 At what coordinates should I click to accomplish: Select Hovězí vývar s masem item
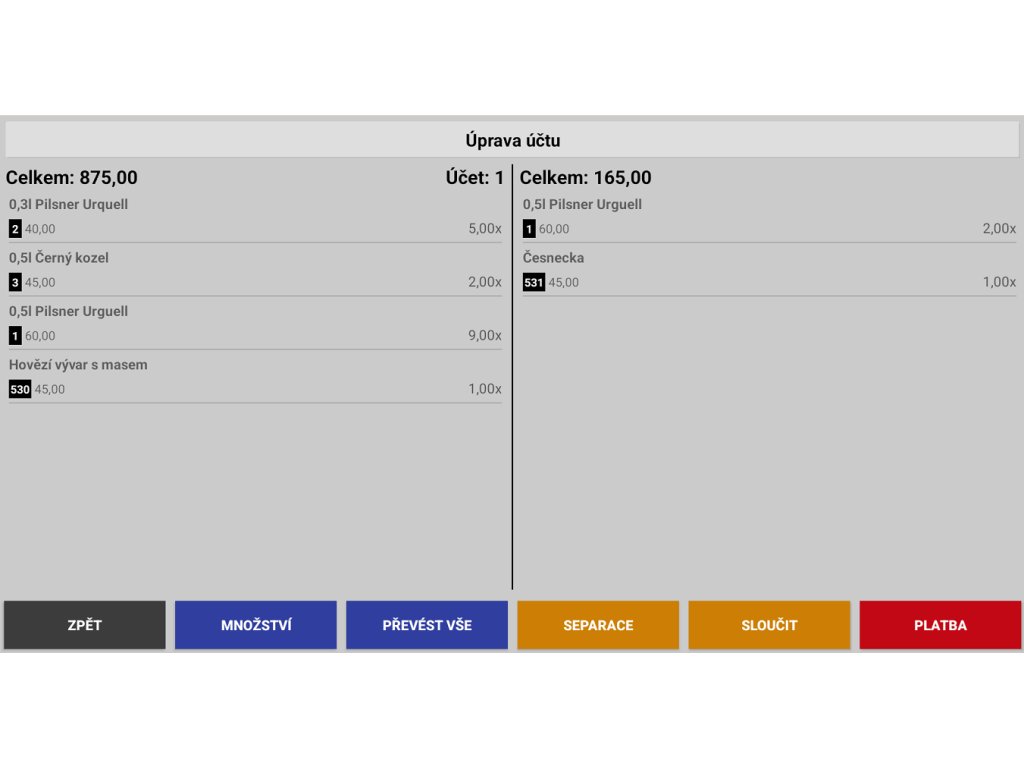pos(255,377)
